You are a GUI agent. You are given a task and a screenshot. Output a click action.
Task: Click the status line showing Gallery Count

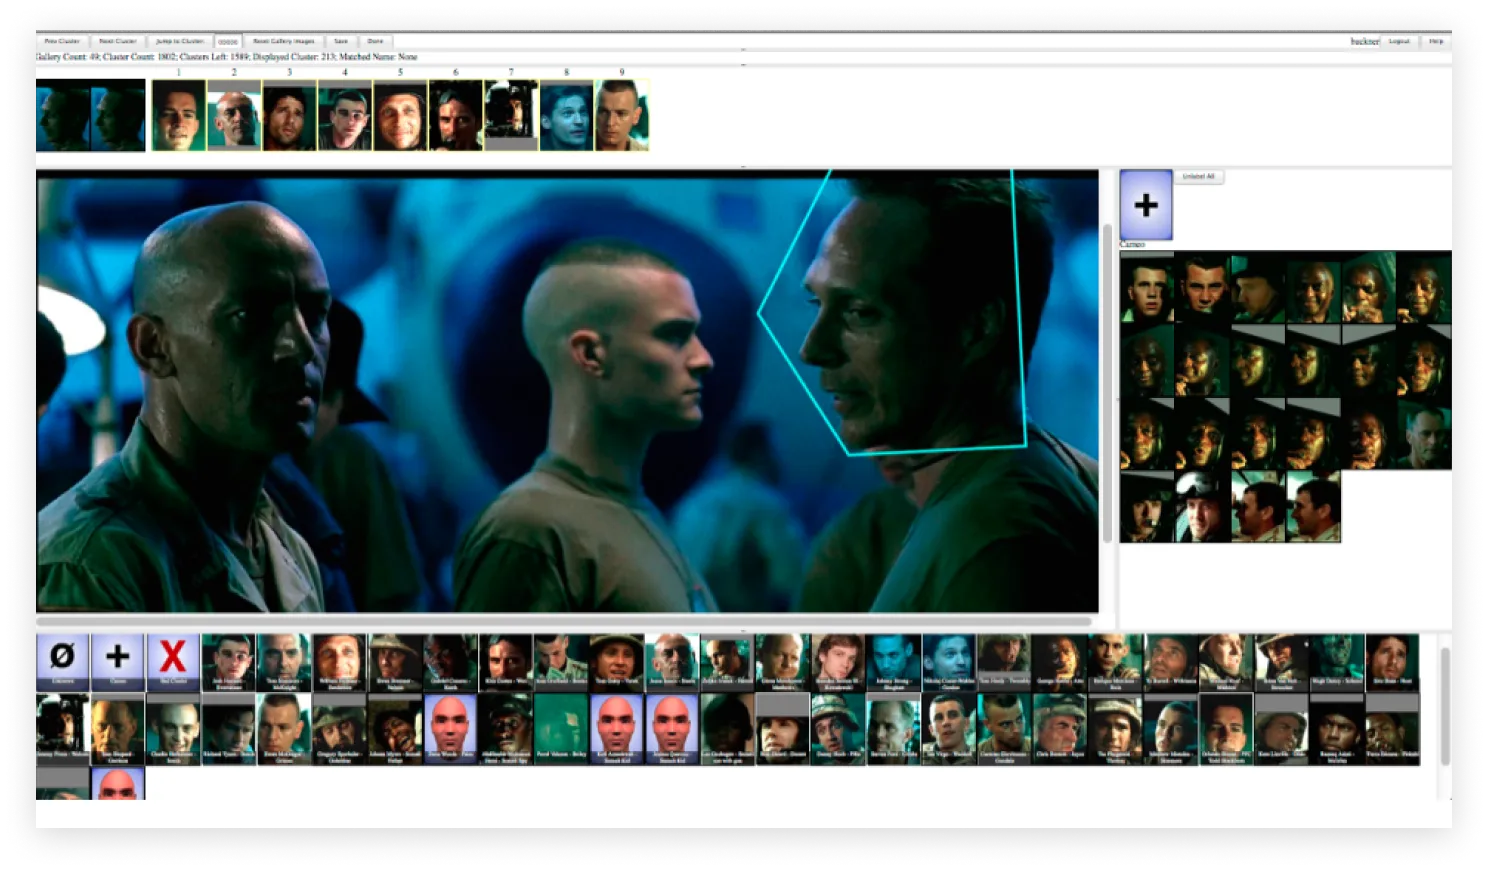[x=227, y=57]
